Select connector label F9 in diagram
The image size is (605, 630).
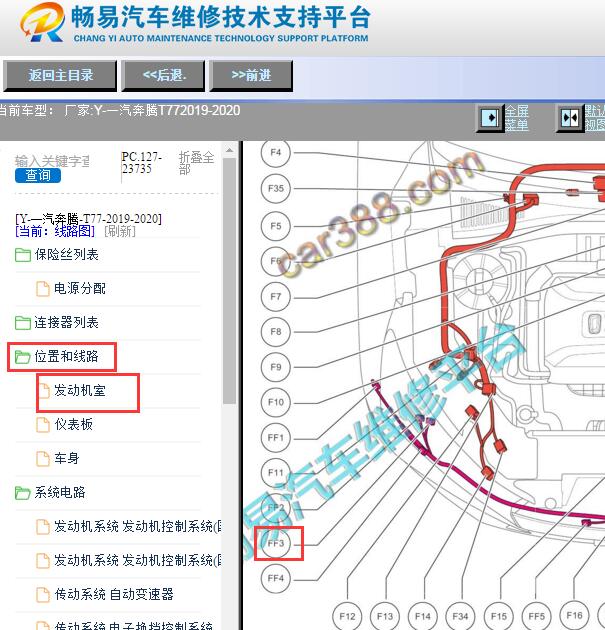[276, 367]
